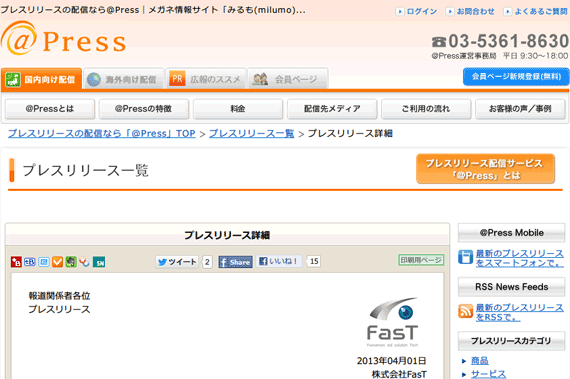
Task: Open the 配信先メディア menu item
Action: pos(332,109)
